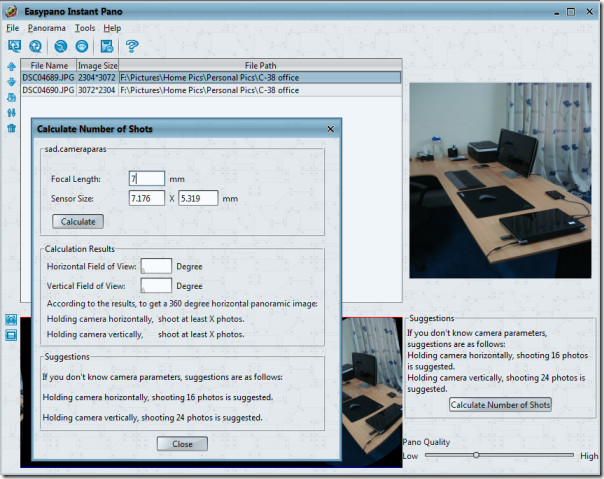Click the upper view mode icon beside panorama preview
This screenshot has height=479, width=604.
coord(11,319)
